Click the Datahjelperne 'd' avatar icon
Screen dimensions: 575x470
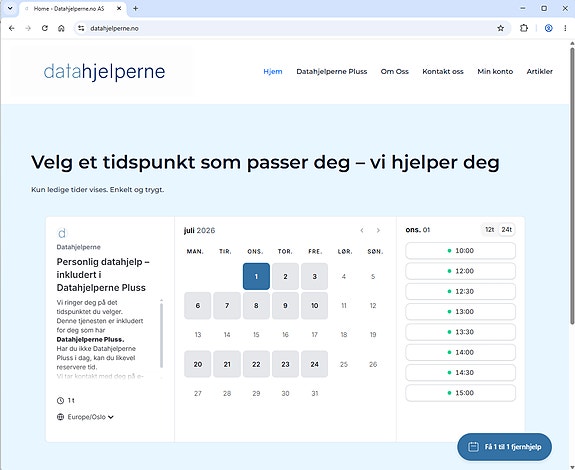(x=62, y=233)
